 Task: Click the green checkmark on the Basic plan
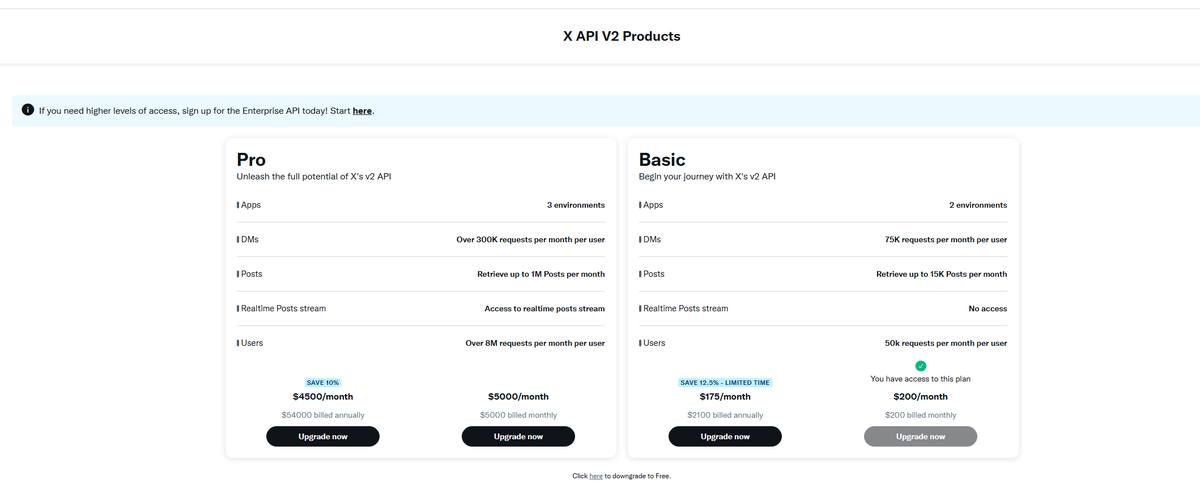921,366
